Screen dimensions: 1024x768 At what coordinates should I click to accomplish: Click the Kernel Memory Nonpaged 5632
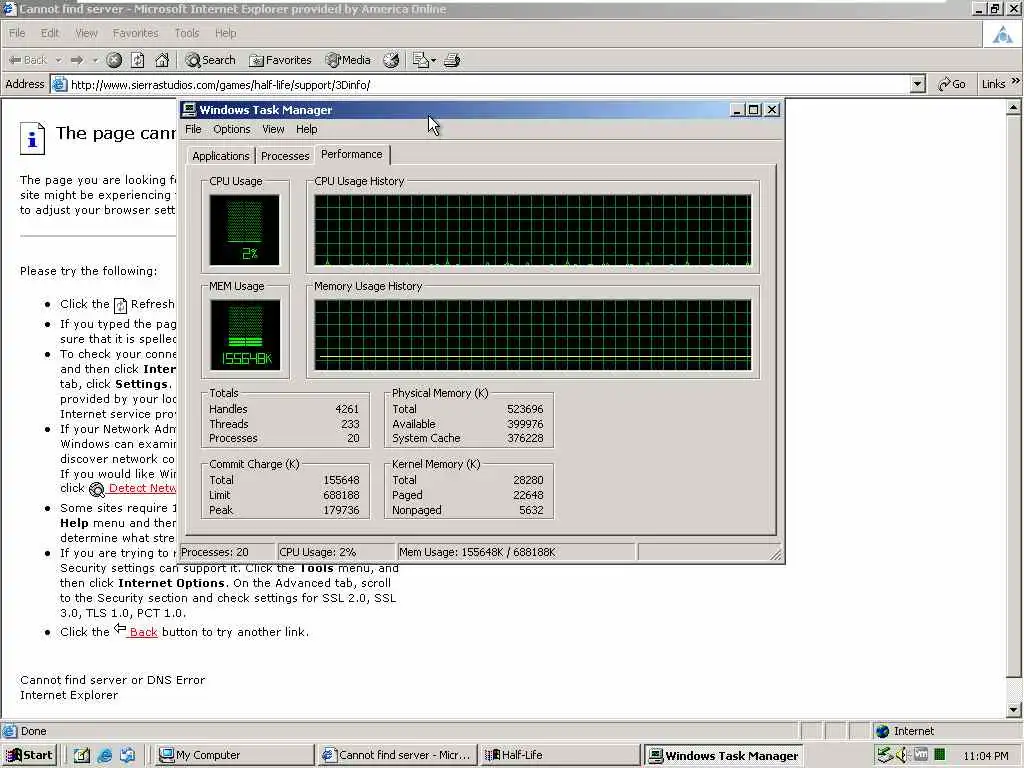(x=531, y=510)
